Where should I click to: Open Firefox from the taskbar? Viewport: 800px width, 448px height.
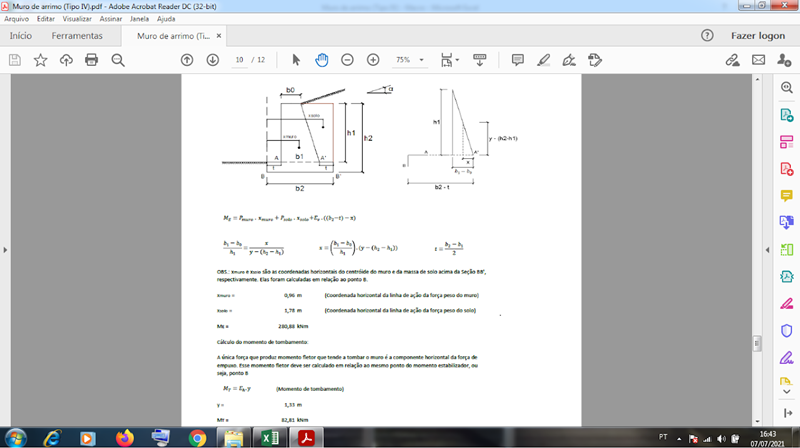tap(124, 438)
